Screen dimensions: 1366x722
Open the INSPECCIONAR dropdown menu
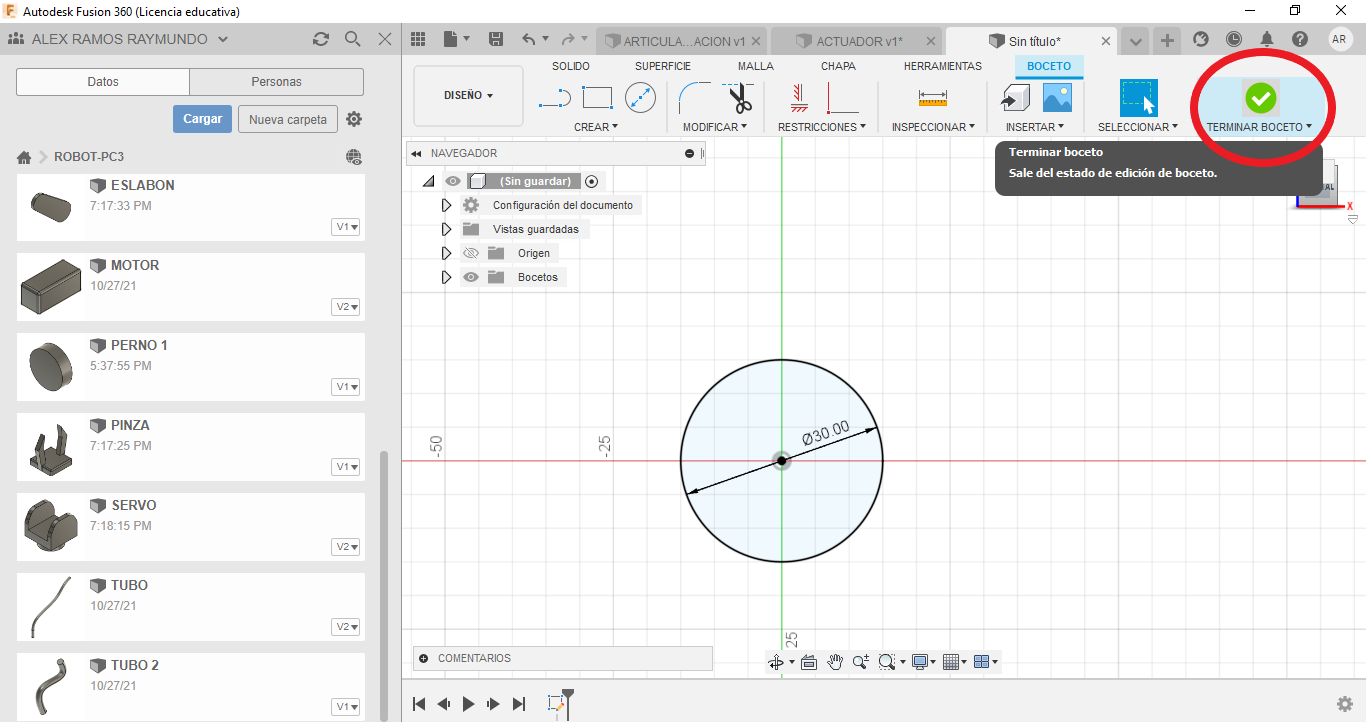point(933,127)
